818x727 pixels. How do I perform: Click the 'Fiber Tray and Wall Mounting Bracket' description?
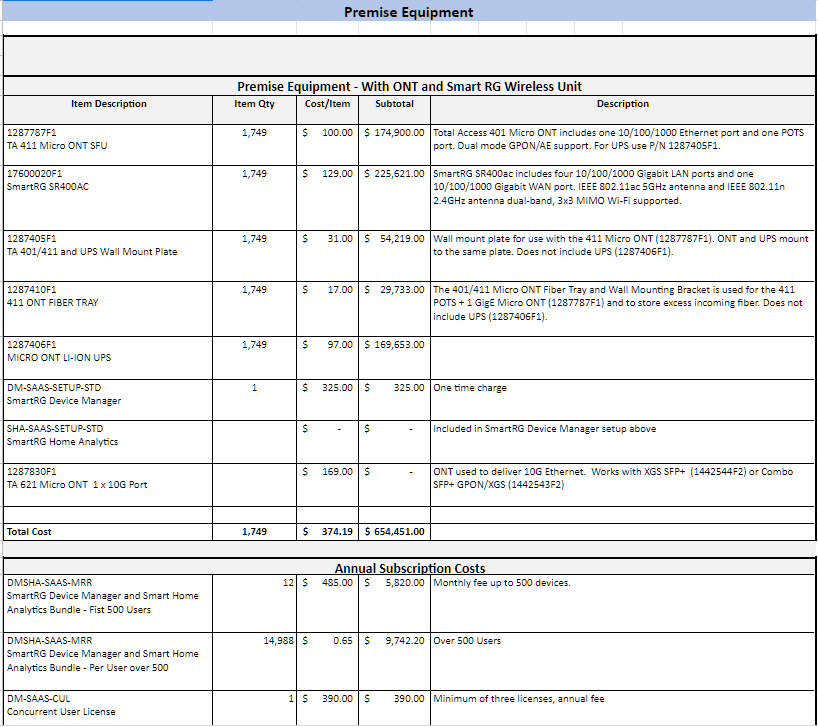(x=622, y=309)
